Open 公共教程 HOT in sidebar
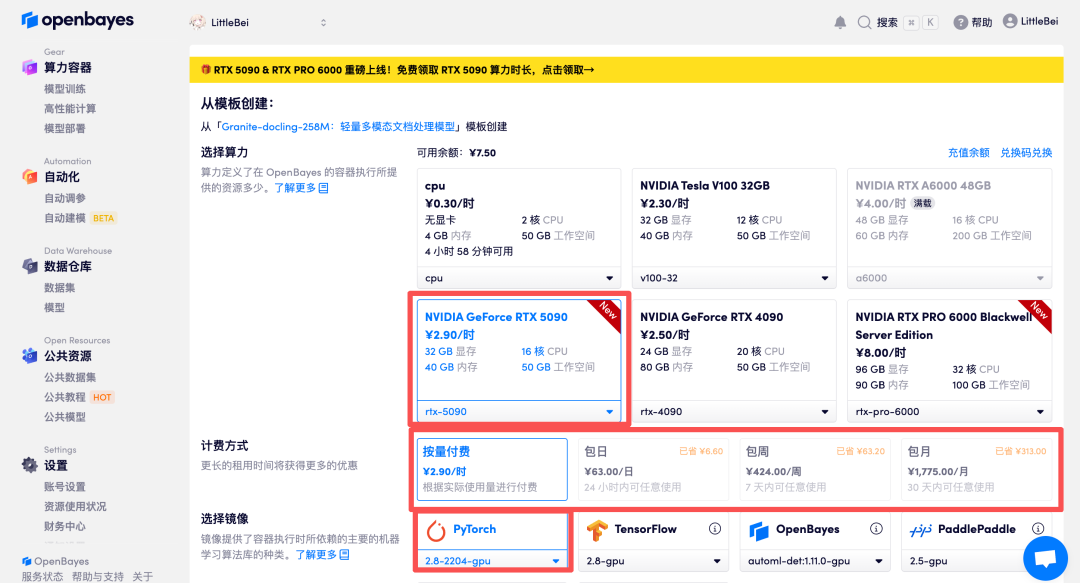1080x583 pixels. pos(79,397)
